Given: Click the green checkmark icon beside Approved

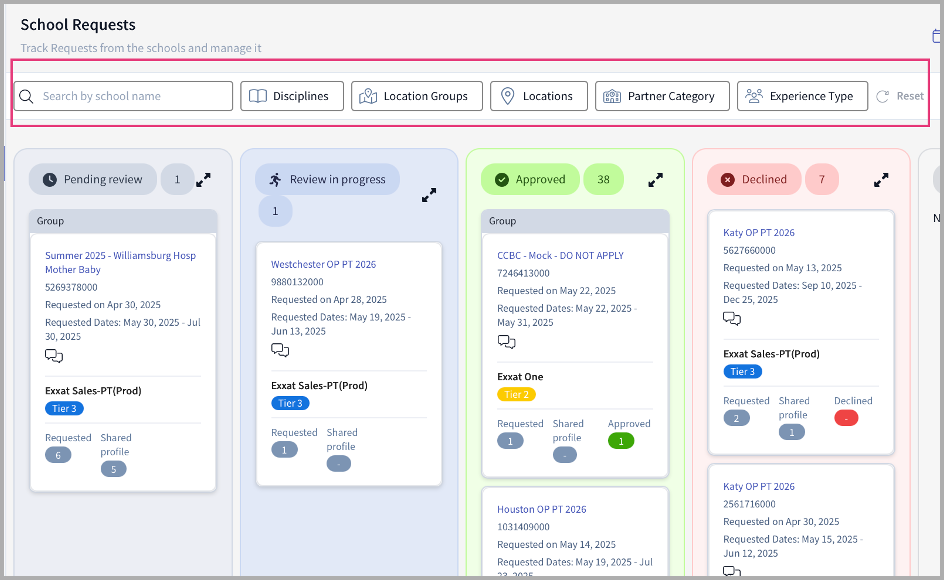Looking at the screenshot, I should point(502,179).
